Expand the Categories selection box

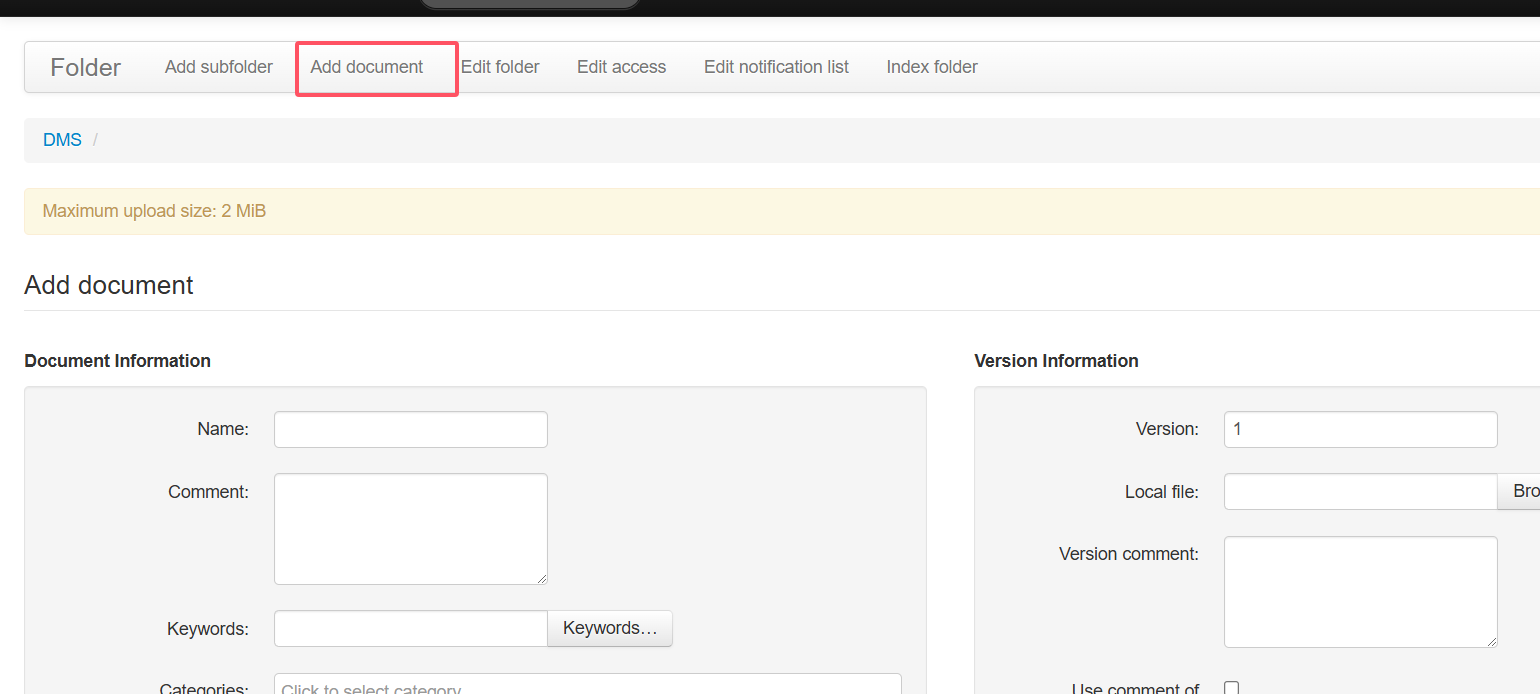click(587, 686)
